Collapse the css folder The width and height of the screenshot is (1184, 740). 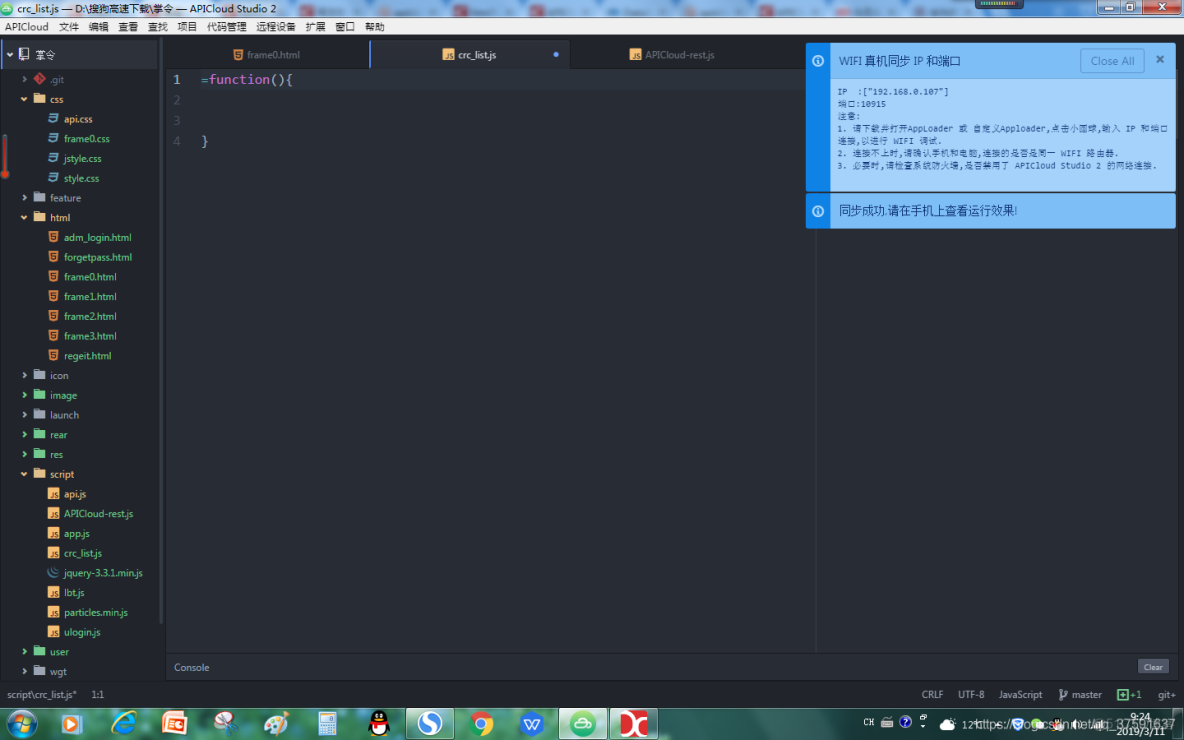pos(24,99)
